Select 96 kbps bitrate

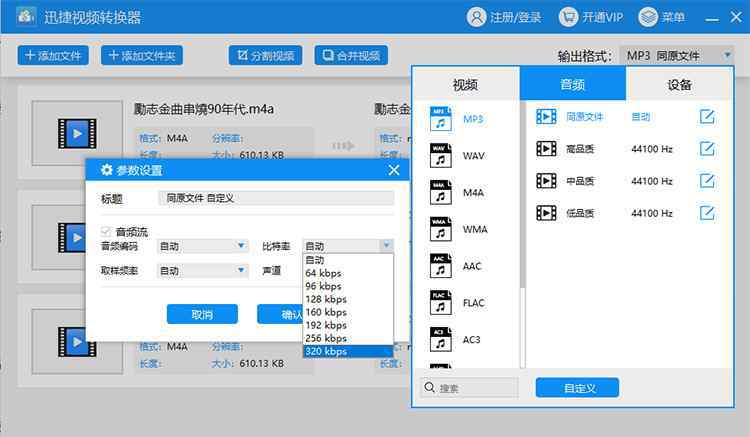pos(348,286)
